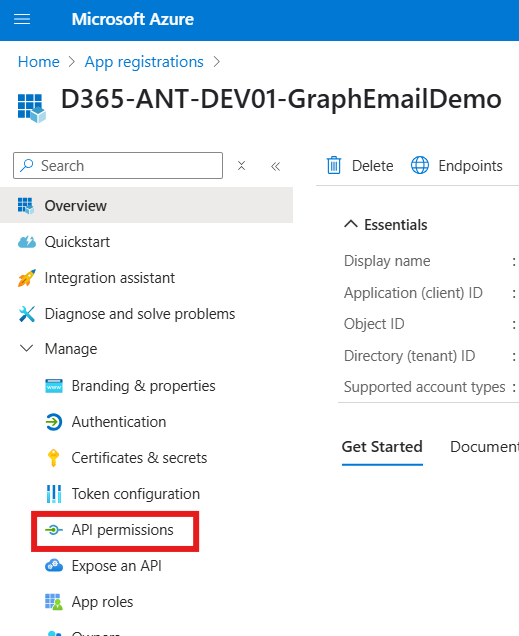Open App registrations breadcrumb
Screen dimensions: 519x636
point(144,62)
